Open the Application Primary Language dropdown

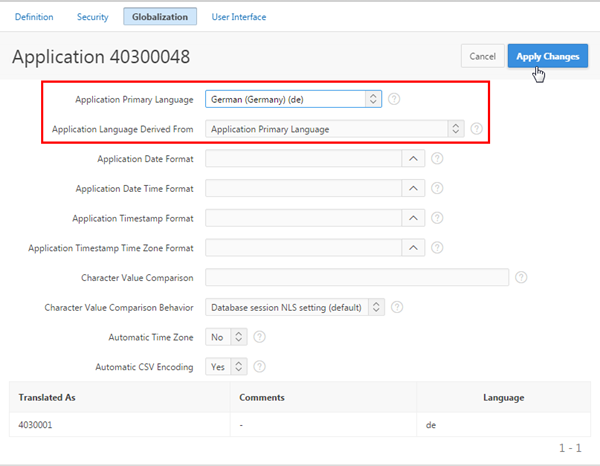click(x=293, y=99)
